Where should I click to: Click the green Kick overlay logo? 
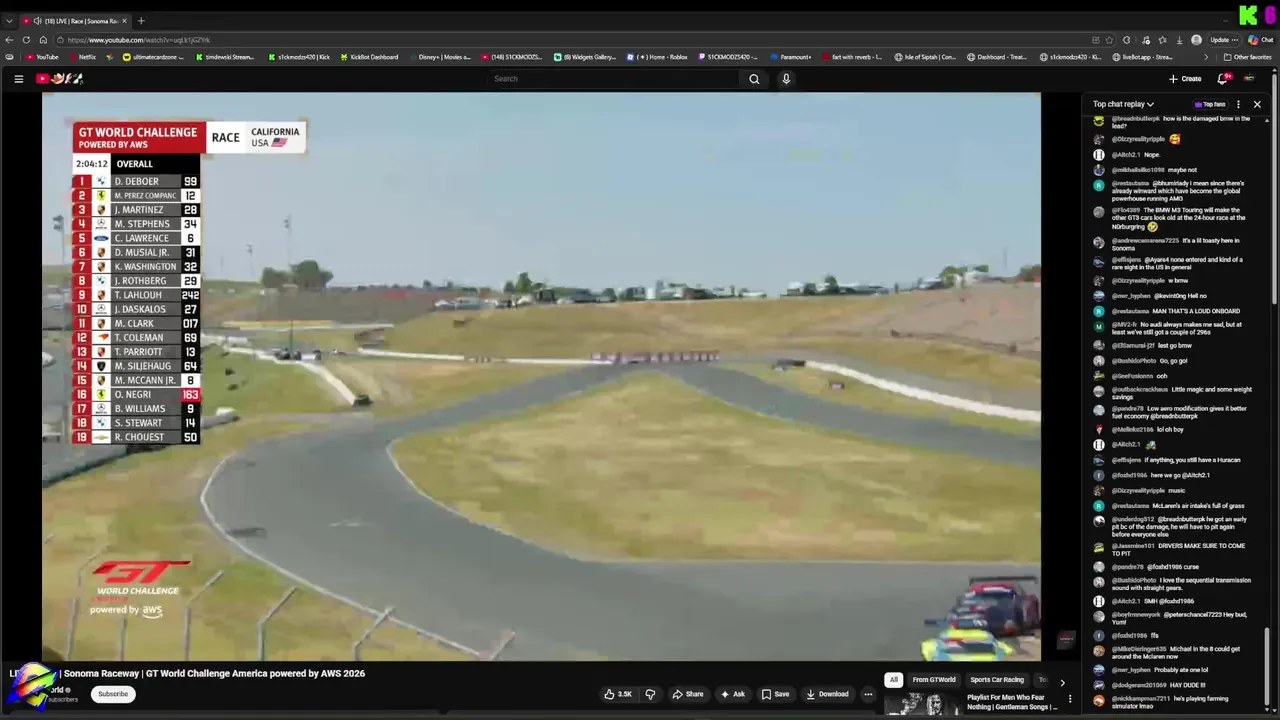[1248, 15]
